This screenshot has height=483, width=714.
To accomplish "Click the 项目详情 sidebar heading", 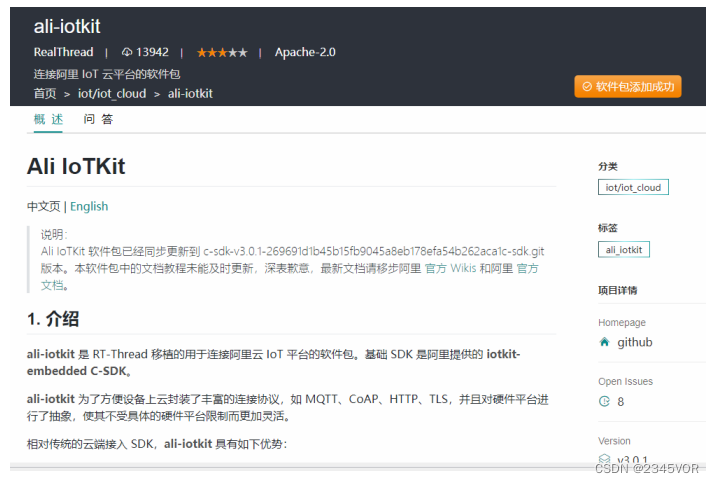I will [x=617, y=290].
